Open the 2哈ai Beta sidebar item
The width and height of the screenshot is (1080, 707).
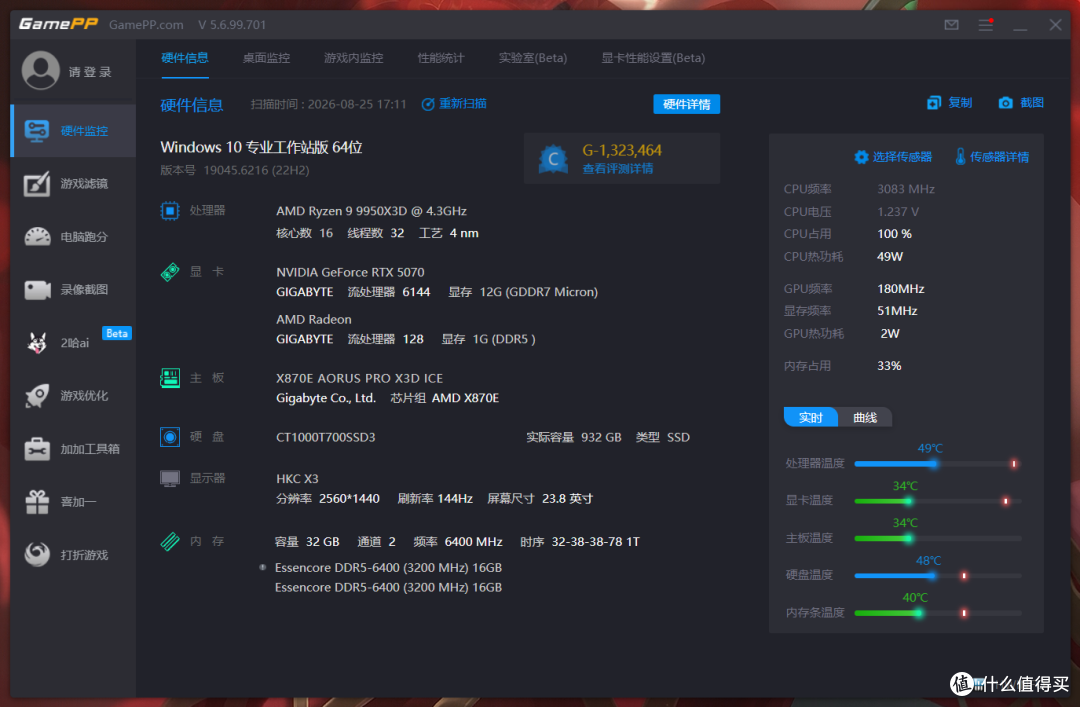(x=74, y=342)
